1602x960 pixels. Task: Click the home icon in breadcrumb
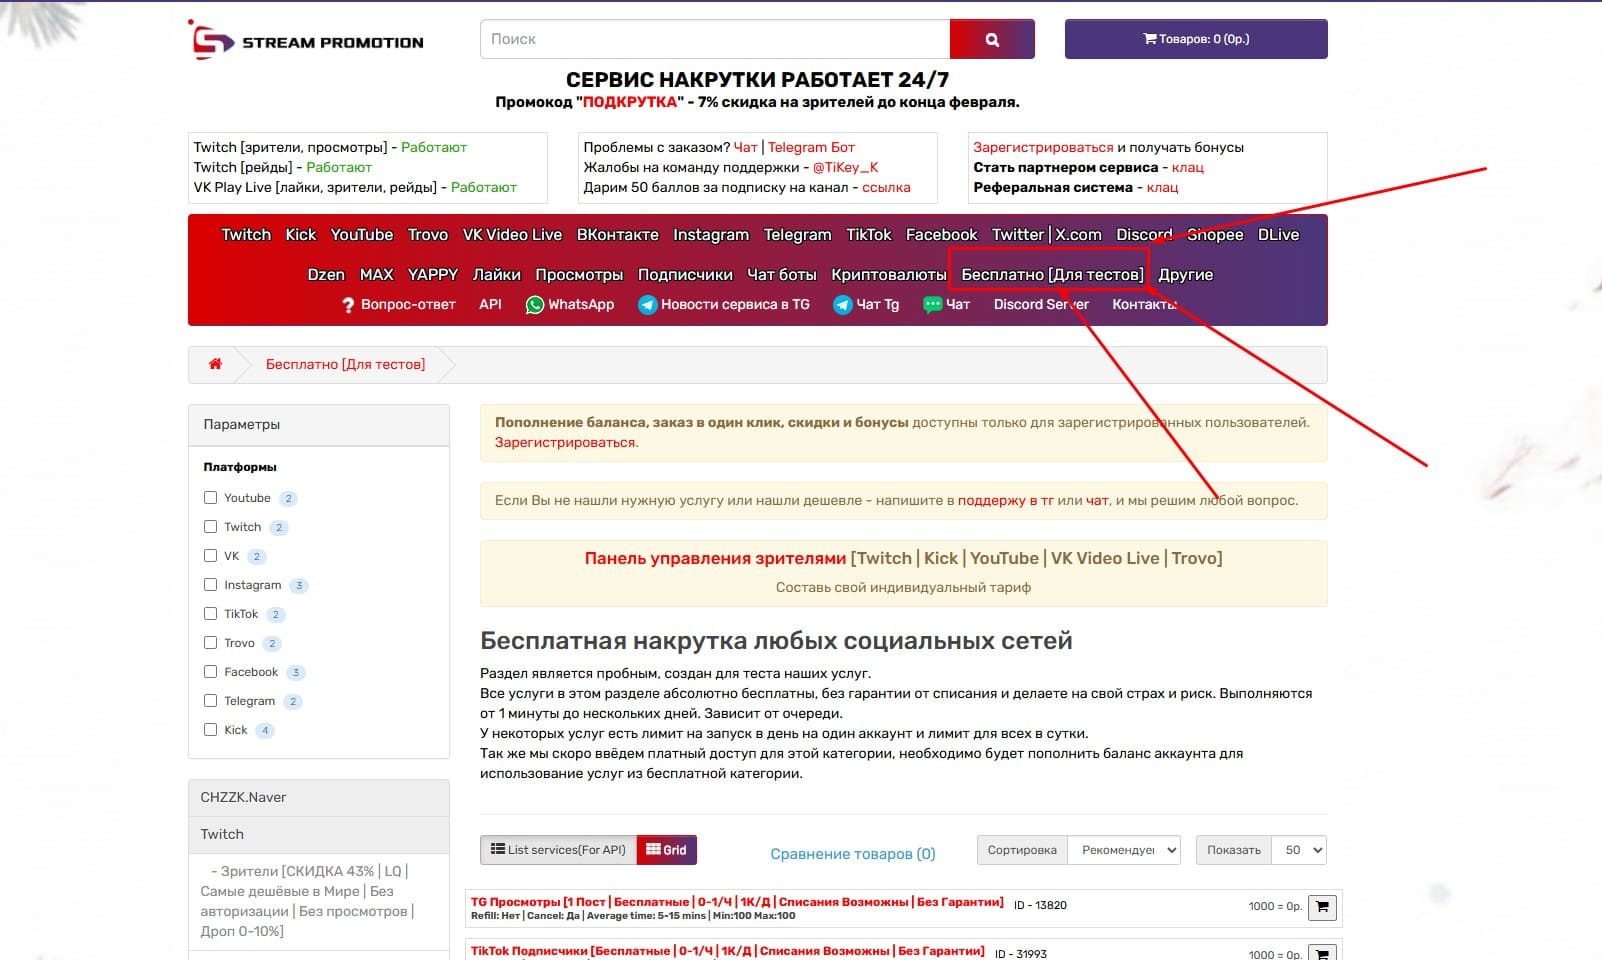(x=215, y=364)
